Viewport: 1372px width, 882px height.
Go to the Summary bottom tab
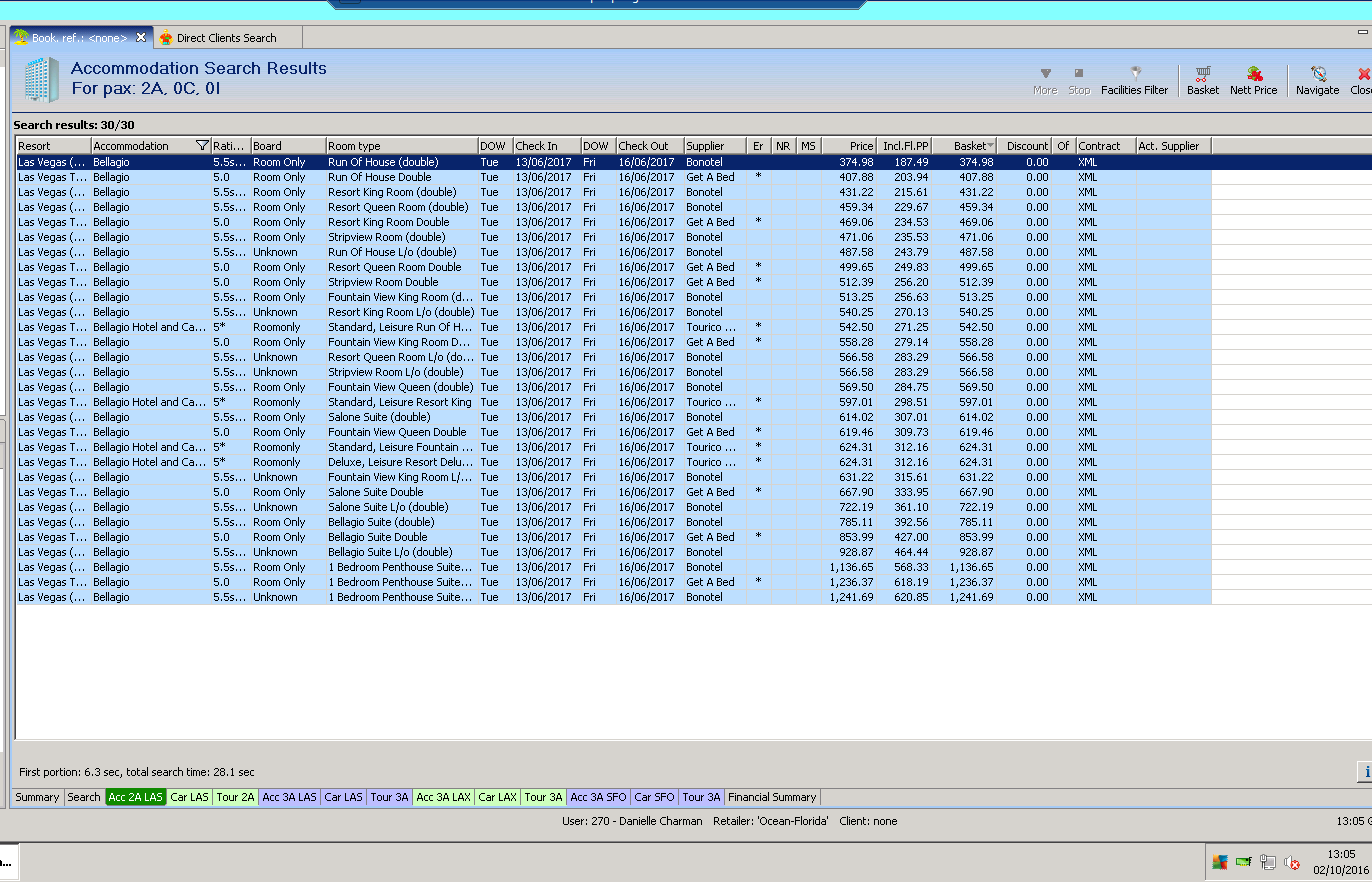37,797
